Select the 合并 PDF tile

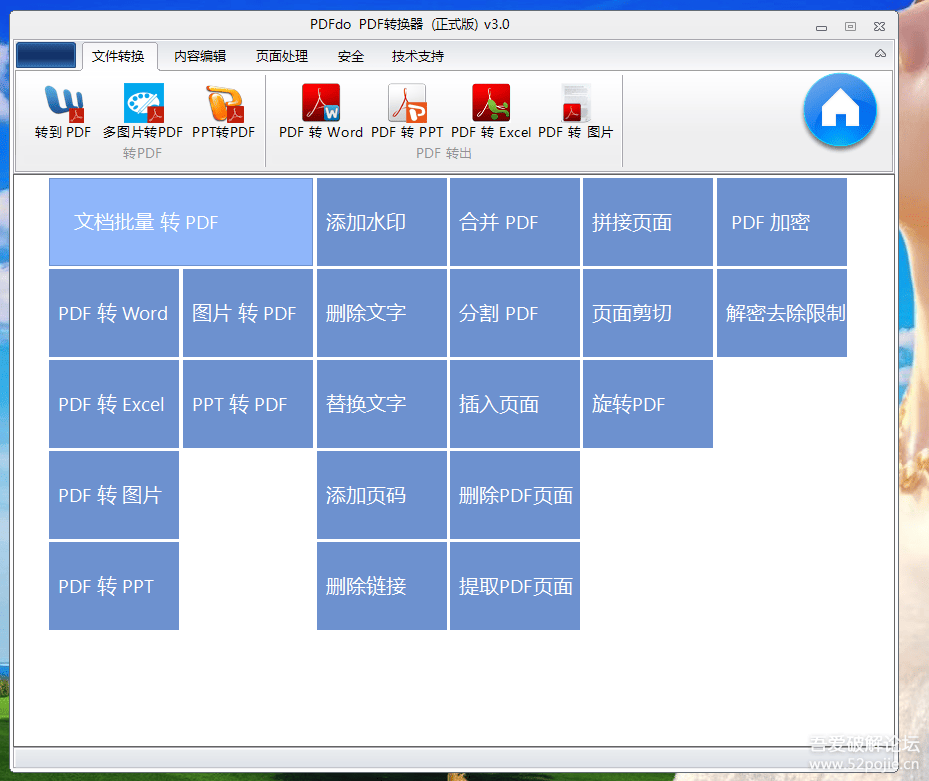coord(515,222)
